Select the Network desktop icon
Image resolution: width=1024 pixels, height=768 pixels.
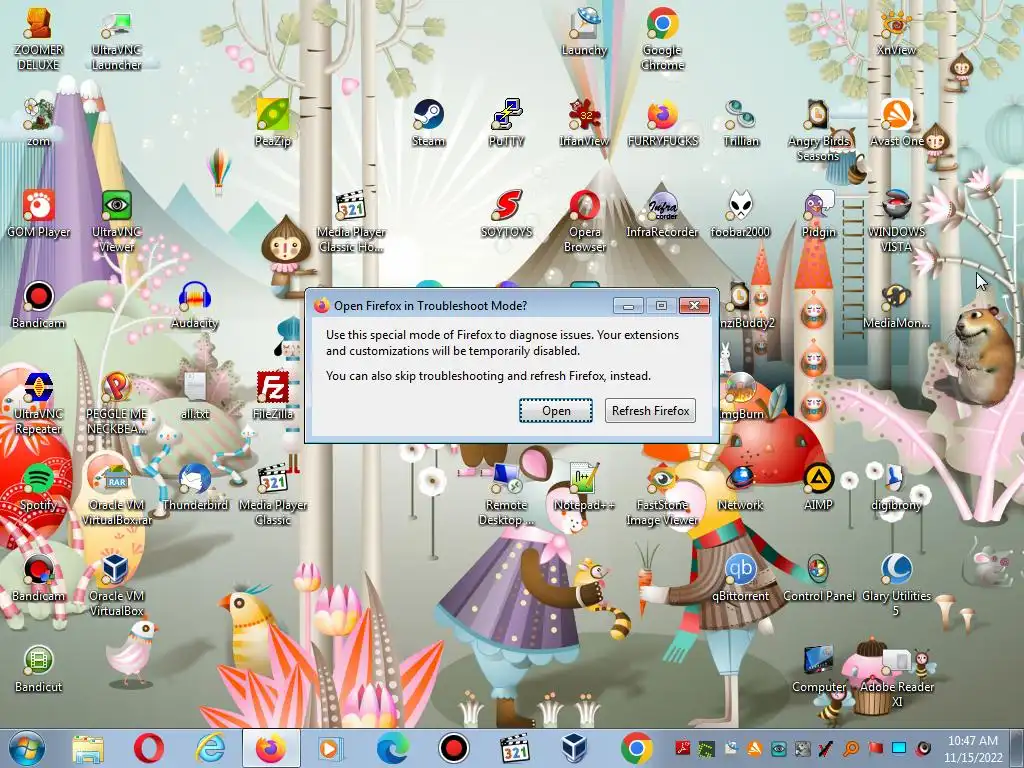tap(741, 486)
